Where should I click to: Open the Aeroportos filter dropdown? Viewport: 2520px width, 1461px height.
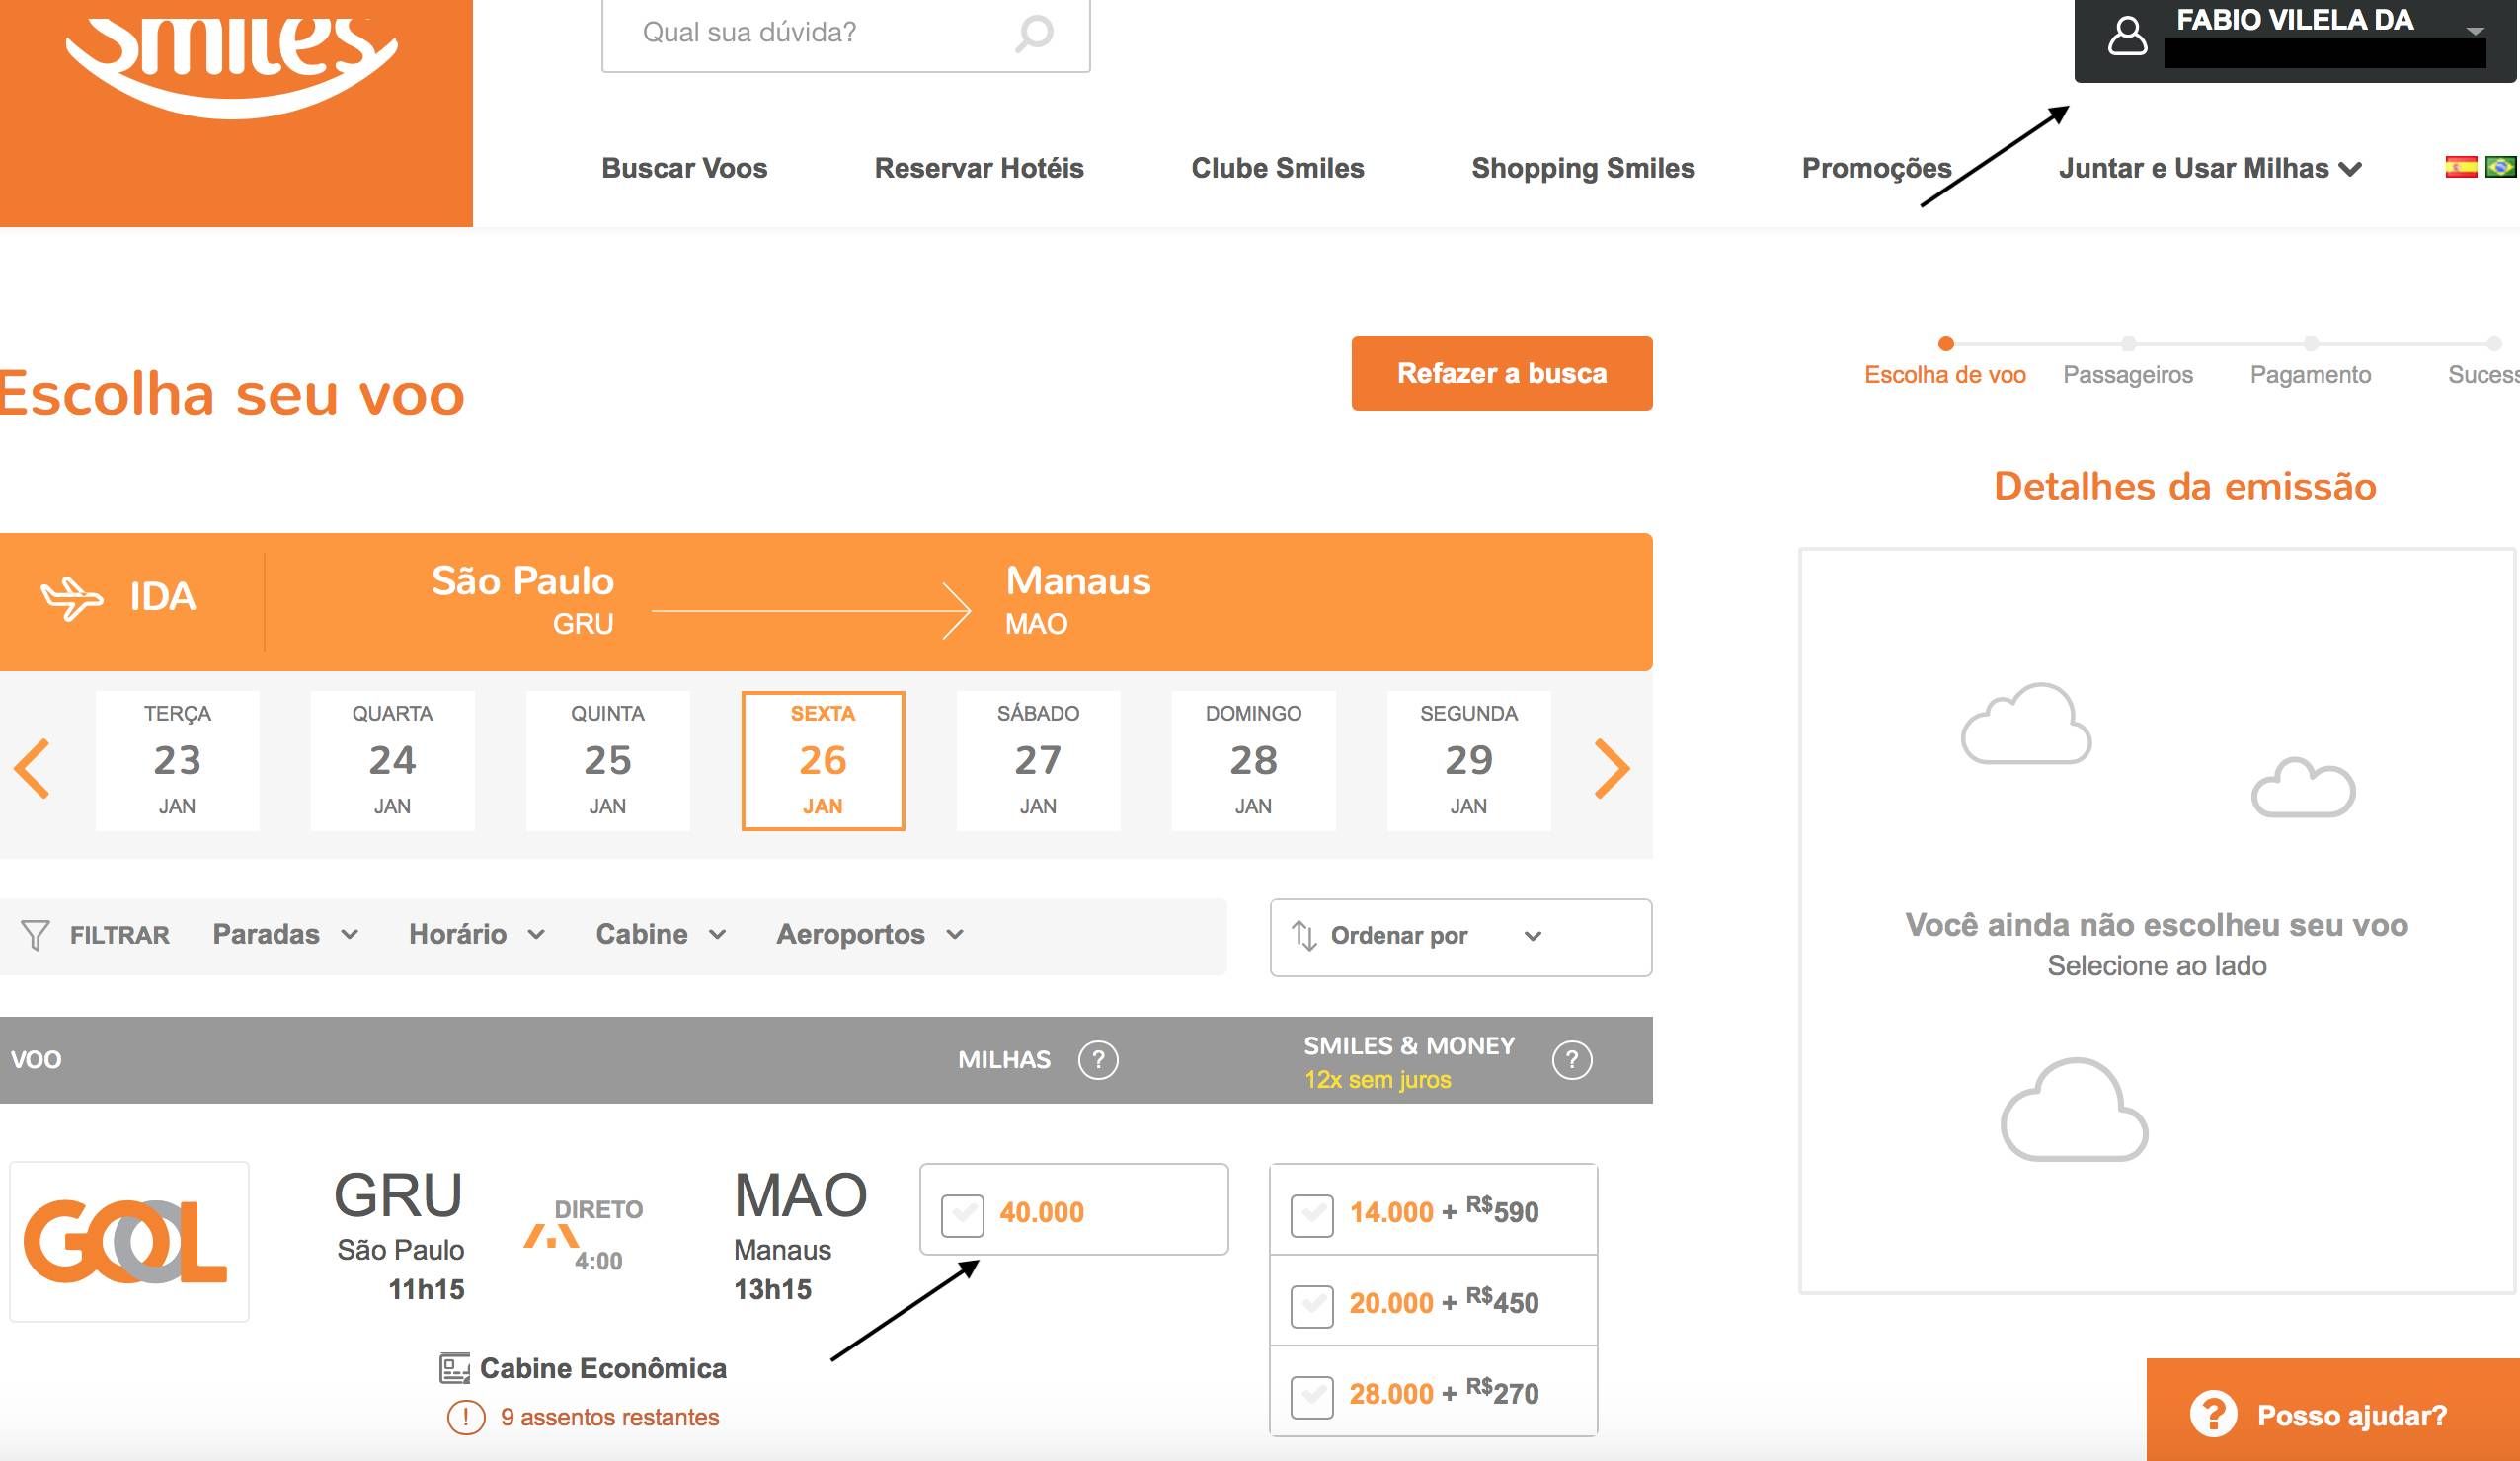coord(870,934)
